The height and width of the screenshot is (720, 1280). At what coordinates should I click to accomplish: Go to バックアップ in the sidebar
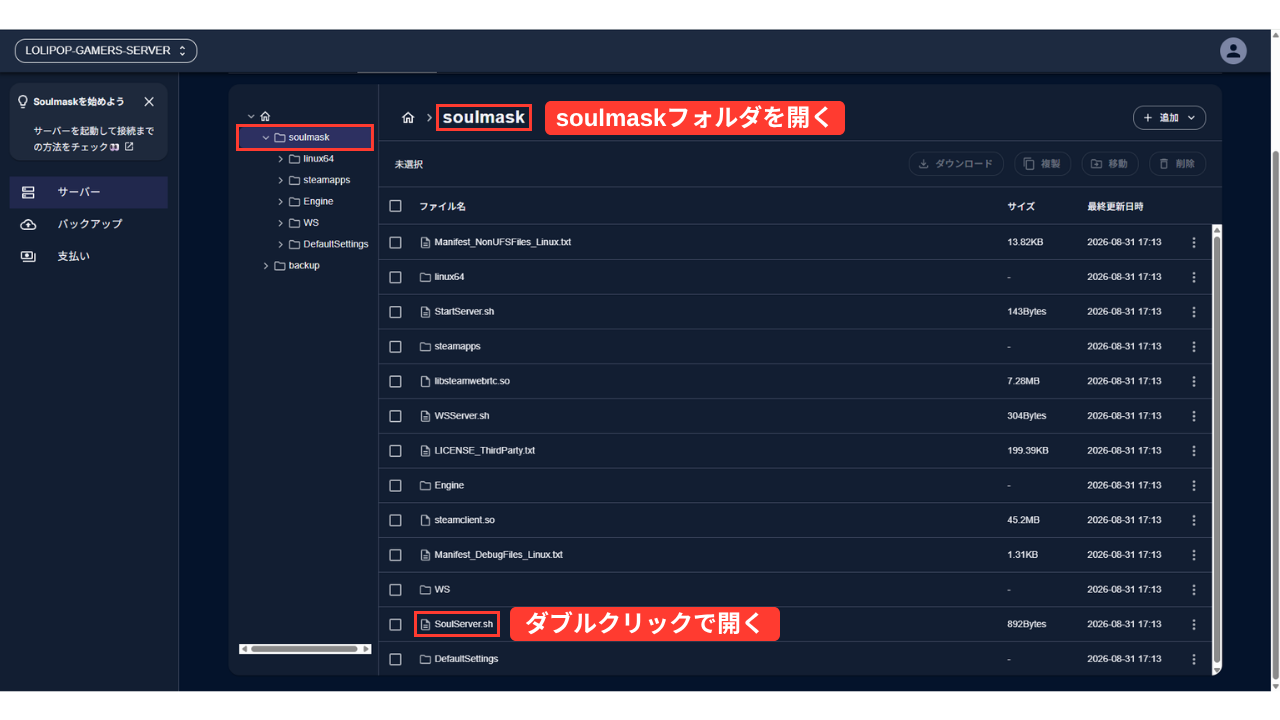coord(89,224)
